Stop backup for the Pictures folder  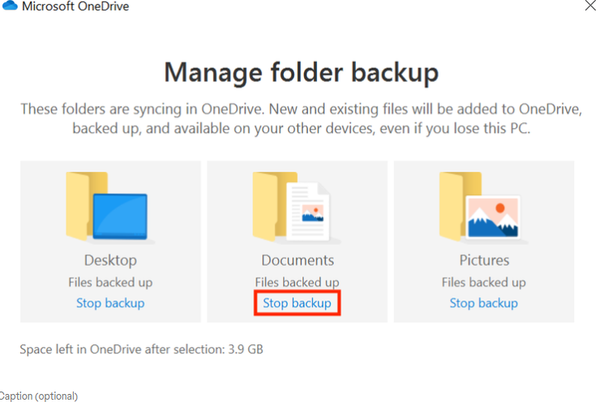click(x=484, y=303)
